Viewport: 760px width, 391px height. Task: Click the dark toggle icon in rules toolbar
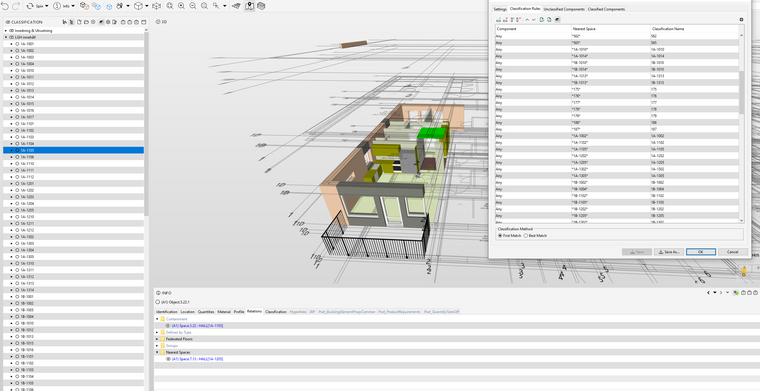pyautogui.click(x=557, y=19)
